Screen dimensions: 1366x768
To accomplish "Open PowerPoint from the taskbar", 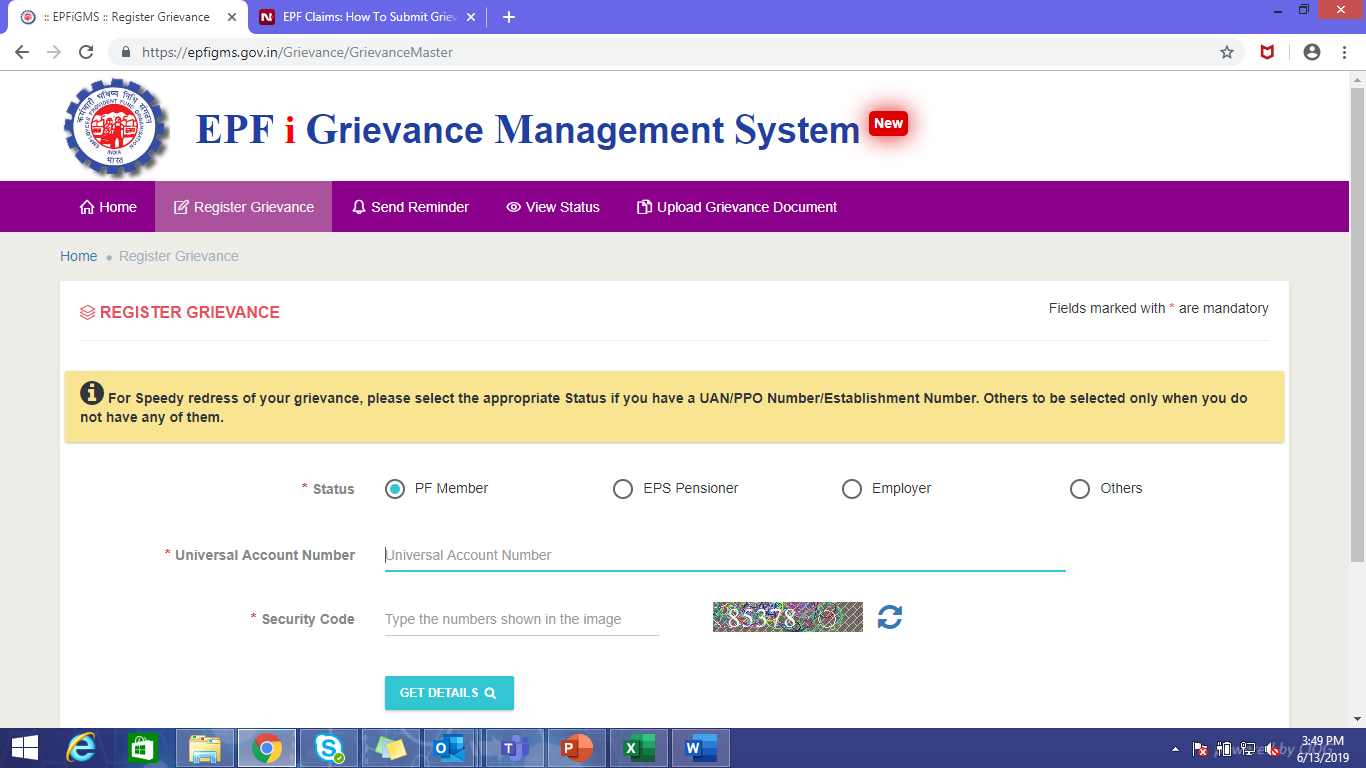I will click(577, 748).
